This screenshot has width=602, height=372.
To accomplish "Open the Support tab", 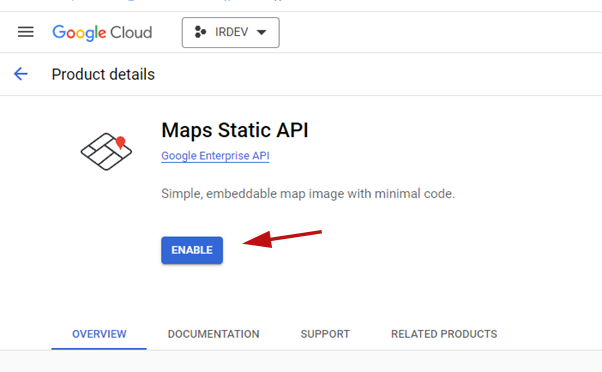I will (325, 334).
